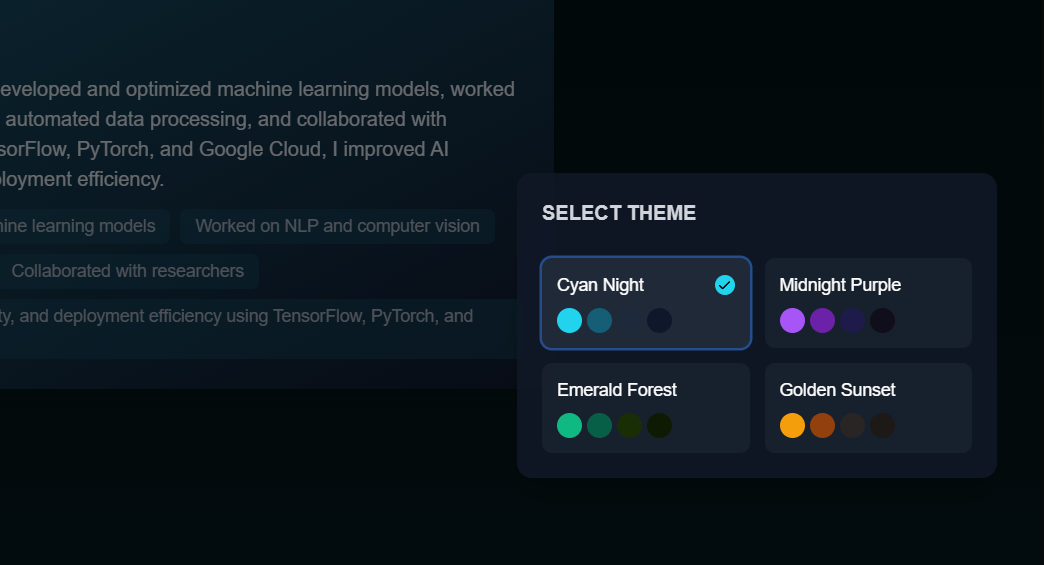
Task: Click the SELECT THEME heading
Action: [x=618, y=213]
